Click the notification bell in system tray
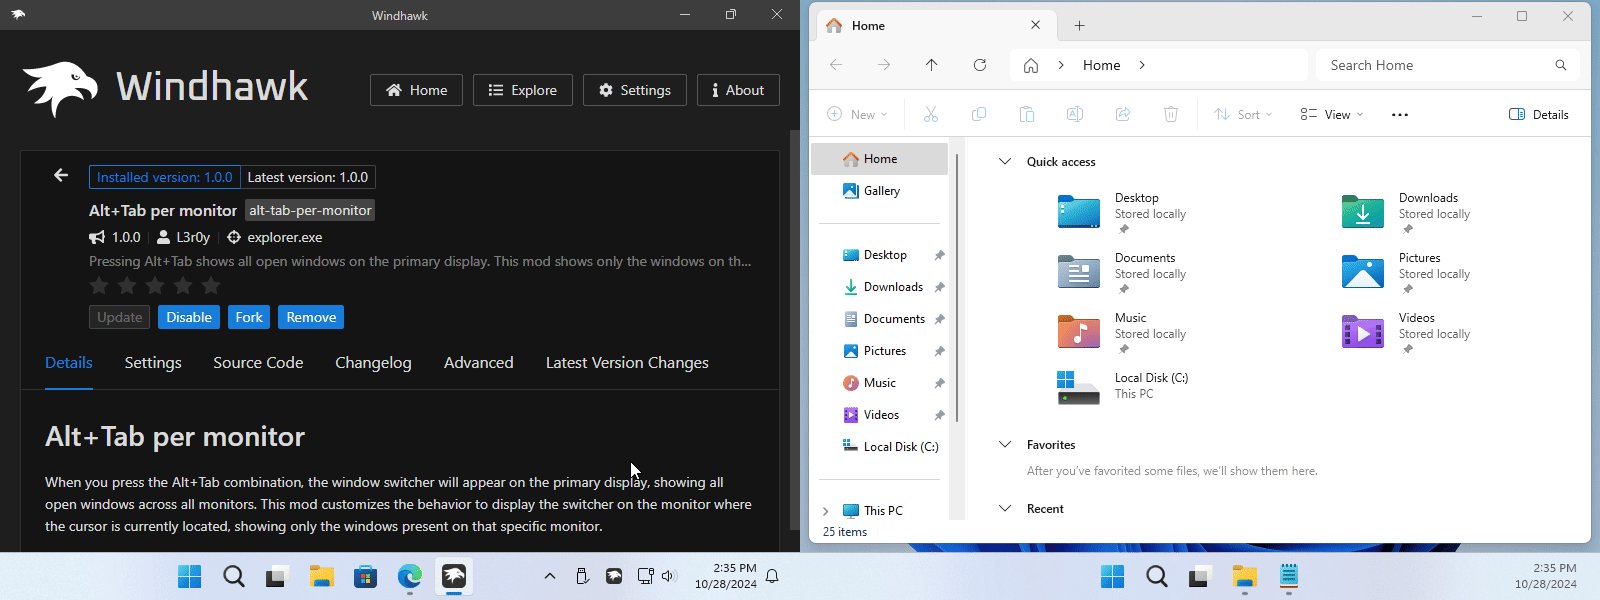1600x600 pixels. click(x=772, y=576)
